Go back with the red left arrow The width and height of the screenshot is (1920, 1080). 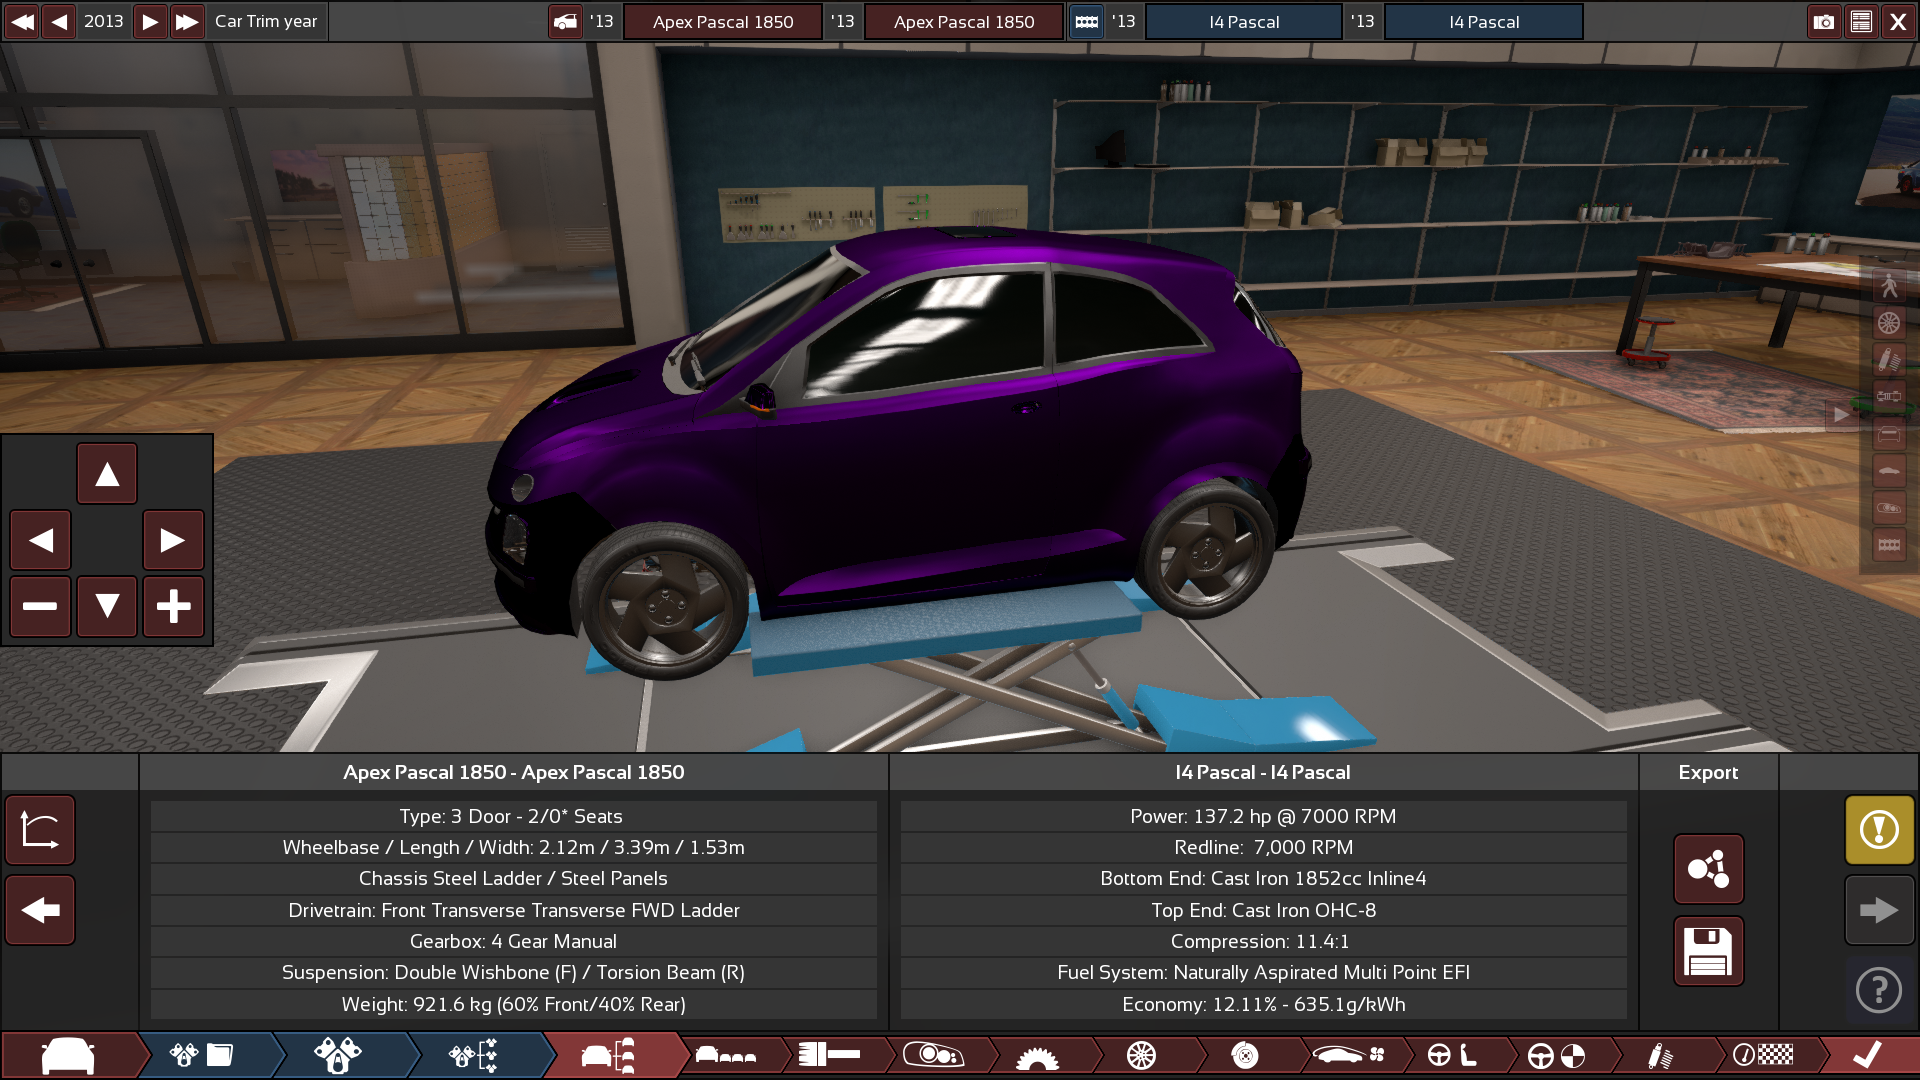coord(40,910)
